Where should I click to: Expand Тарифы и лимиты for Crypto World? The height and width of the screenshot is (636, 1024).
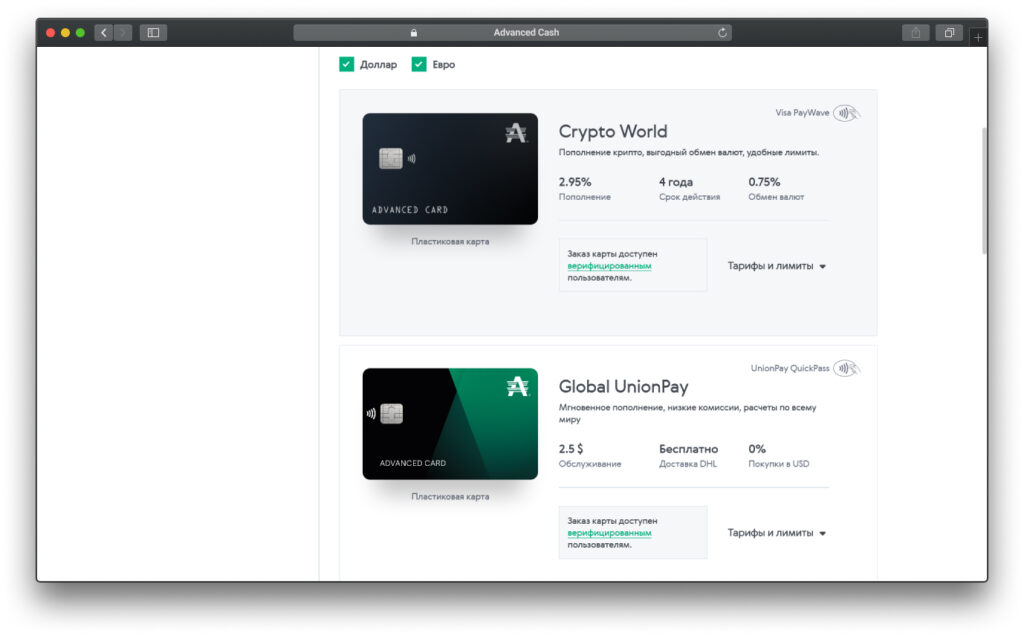coord(776,266)
